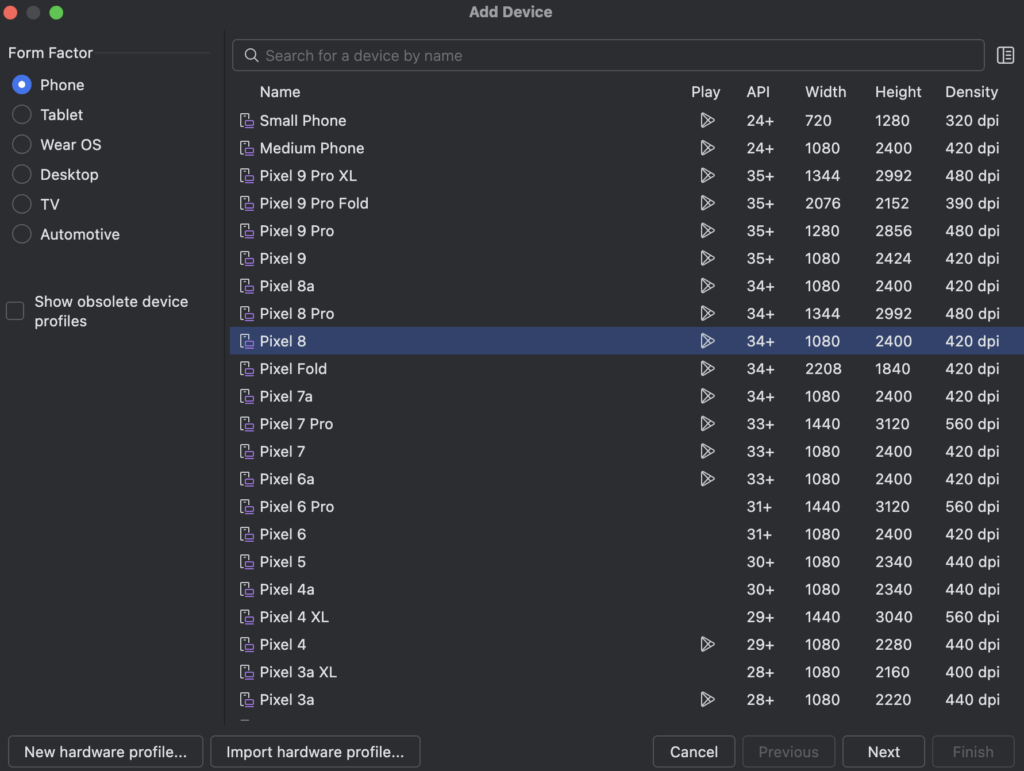Click device icon beside Pixel 6 Pro

[x=247, y=507]
